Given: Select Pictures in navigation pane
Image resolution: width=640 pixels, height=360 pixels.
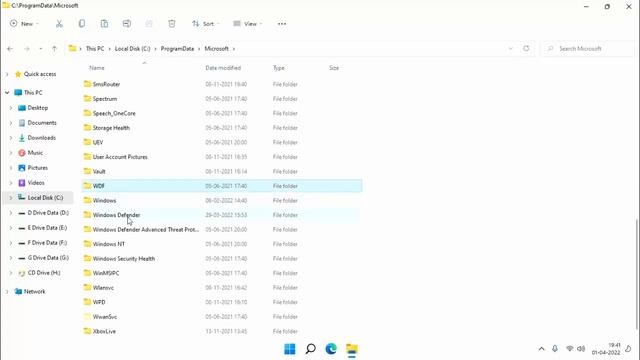Looking at the screenshot, I should coord(38,168).
